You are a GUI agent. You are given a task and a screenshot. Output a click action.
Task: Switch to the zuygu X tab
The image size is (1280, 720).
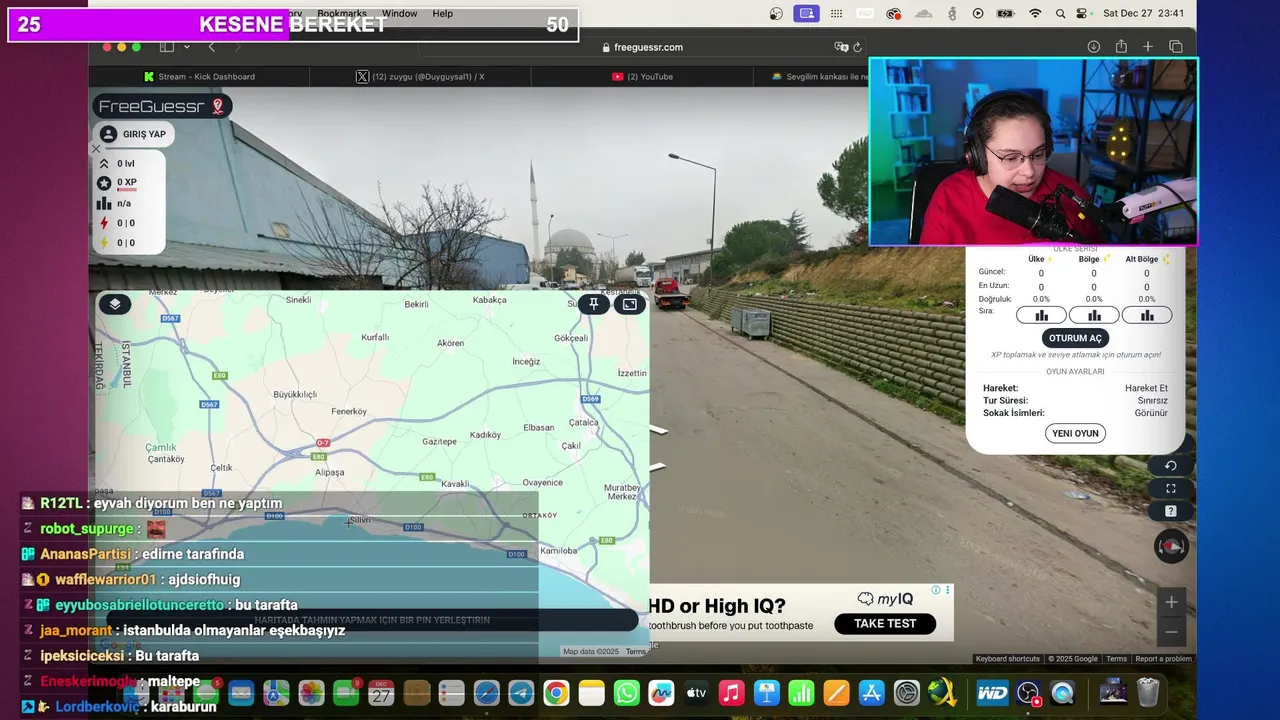click(420, 76)
